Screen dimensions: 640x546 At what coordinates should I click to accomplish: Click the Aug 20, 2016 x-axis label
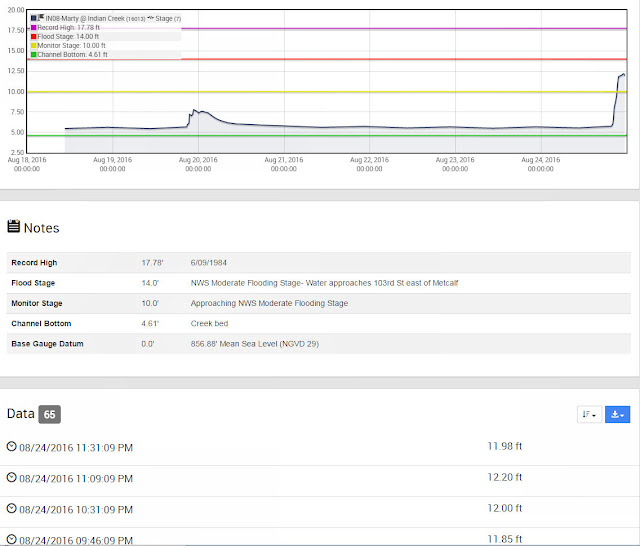tap(198, 164)
